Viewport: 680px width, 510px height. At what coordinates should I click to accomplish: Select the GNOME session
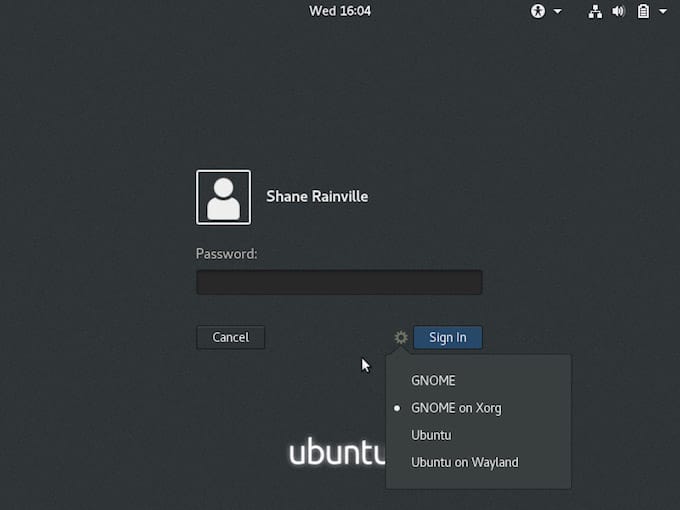478,381
